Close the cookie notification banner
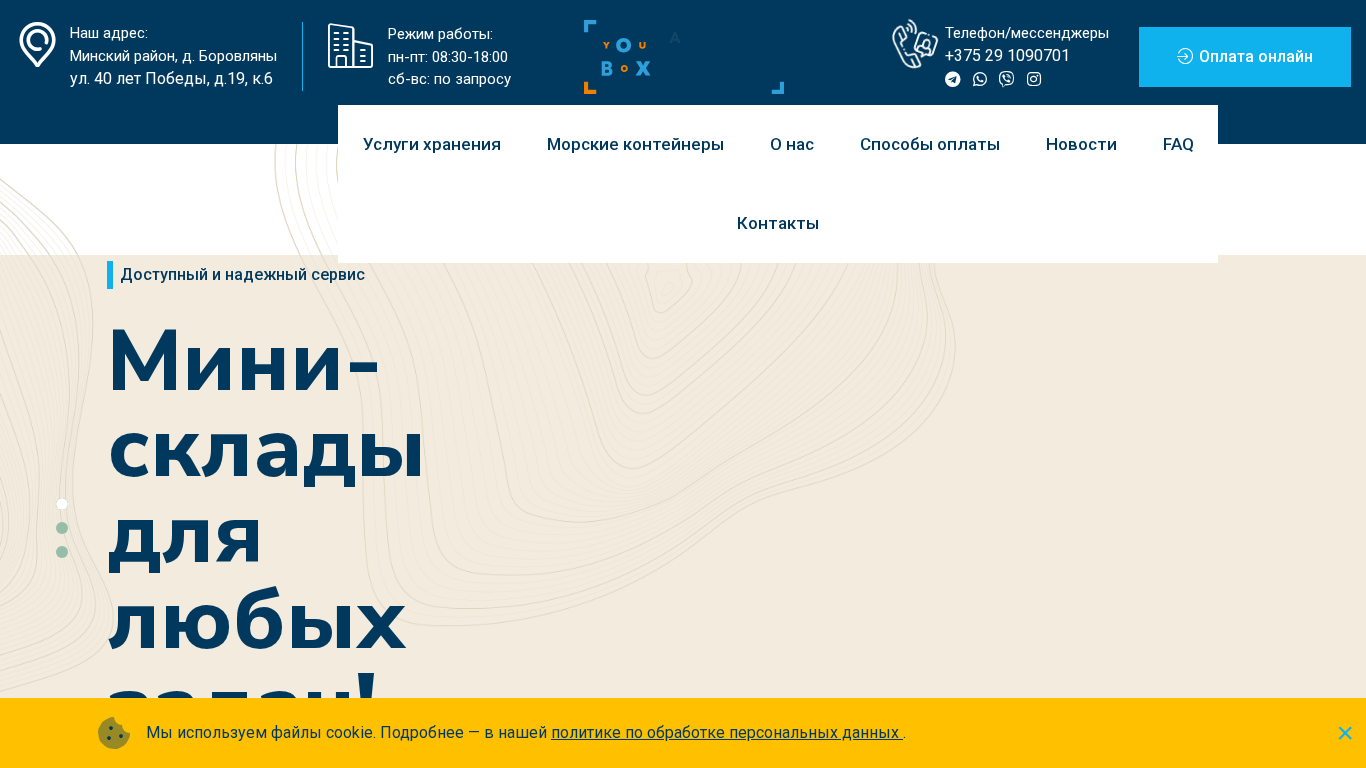 pos(1345,733)
